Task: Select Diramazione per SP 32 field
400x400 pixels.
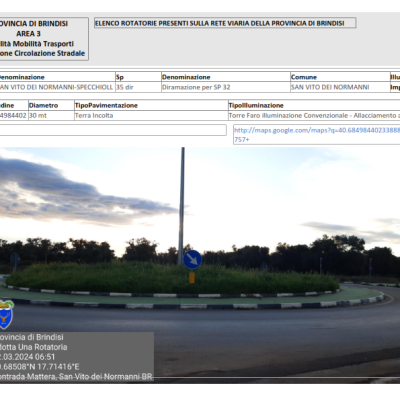Action: (x=225, y=87)
